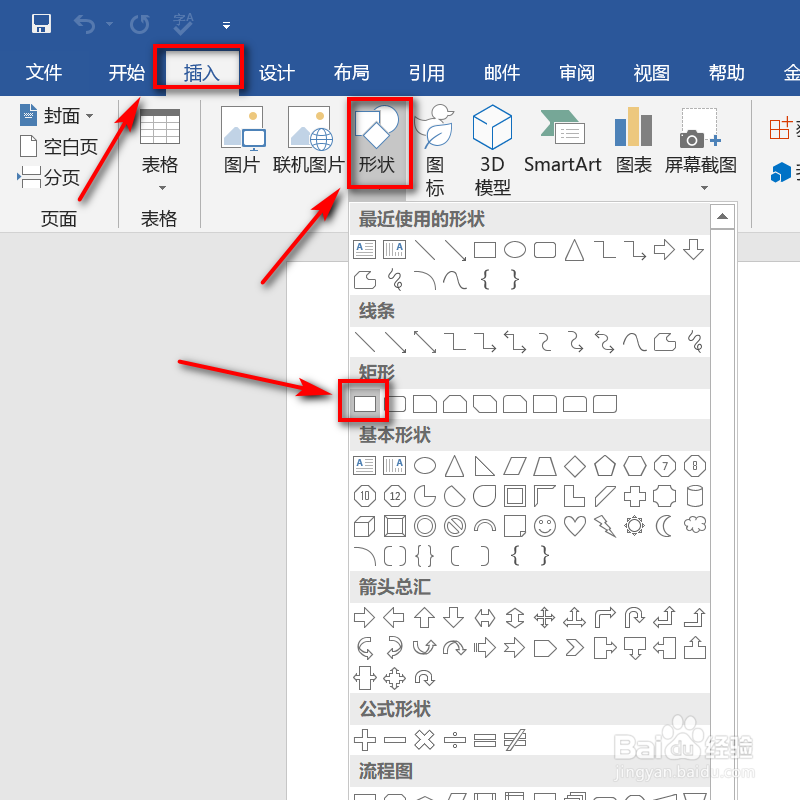The width and height of the screenshot is (800, 800).
Task: Select the straight line under 线条
Action: pos(365,342)
